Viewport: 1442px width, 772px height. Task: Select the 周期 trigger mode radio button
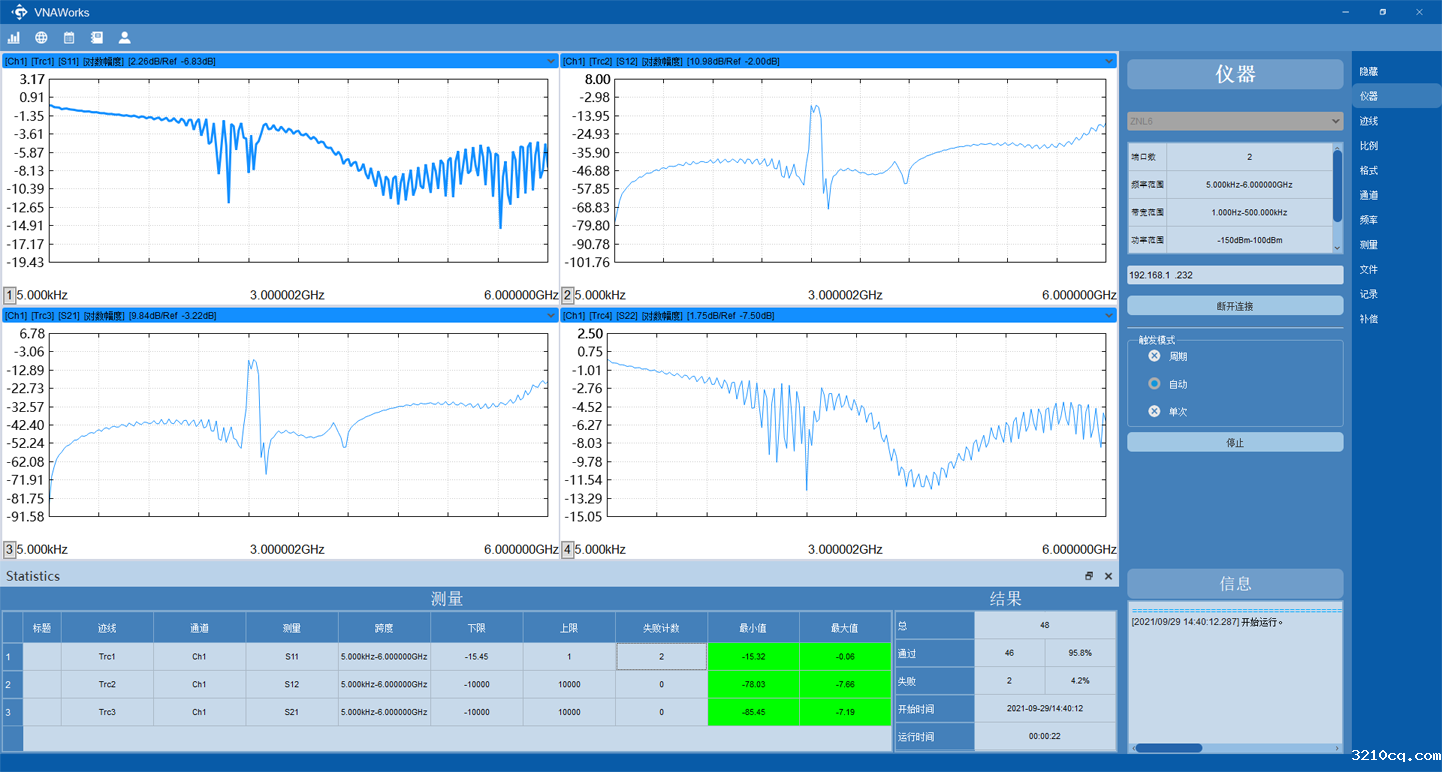point(1154,356)
